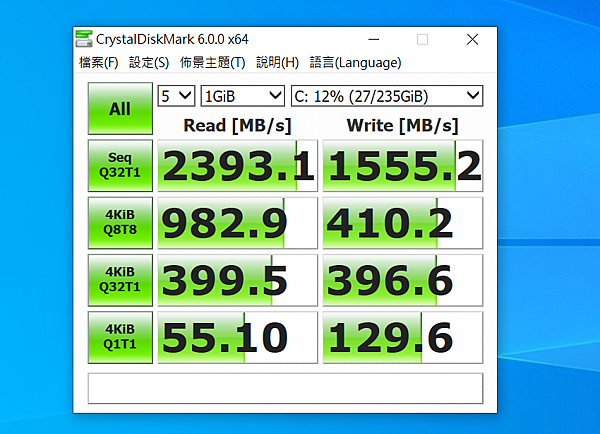
Task: Click the 4KiB Q8T8 write value 410.2
Action: point(403,223)
